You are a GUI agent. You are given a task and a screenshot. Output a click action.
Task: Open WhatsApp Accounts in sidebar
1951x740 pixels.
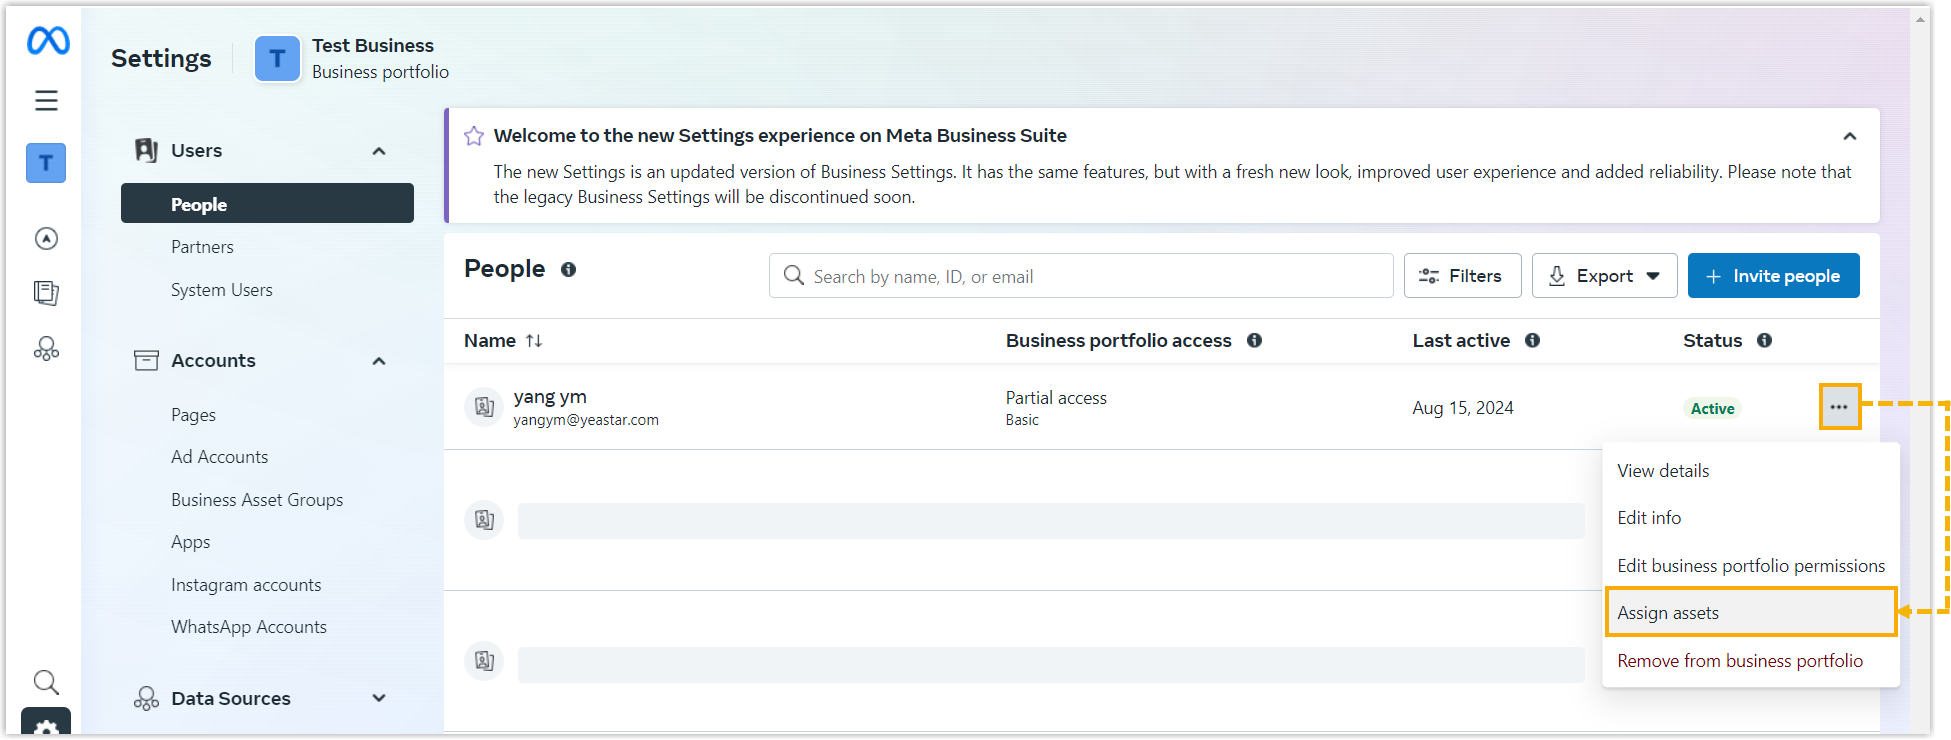(x=249, y=627)
